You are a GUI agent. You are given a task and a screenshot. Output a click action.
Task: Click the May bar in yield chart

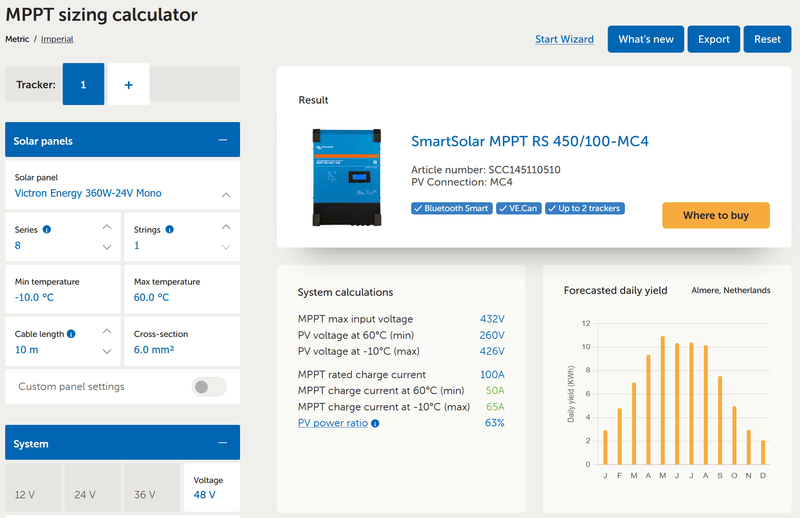(663, 400)
